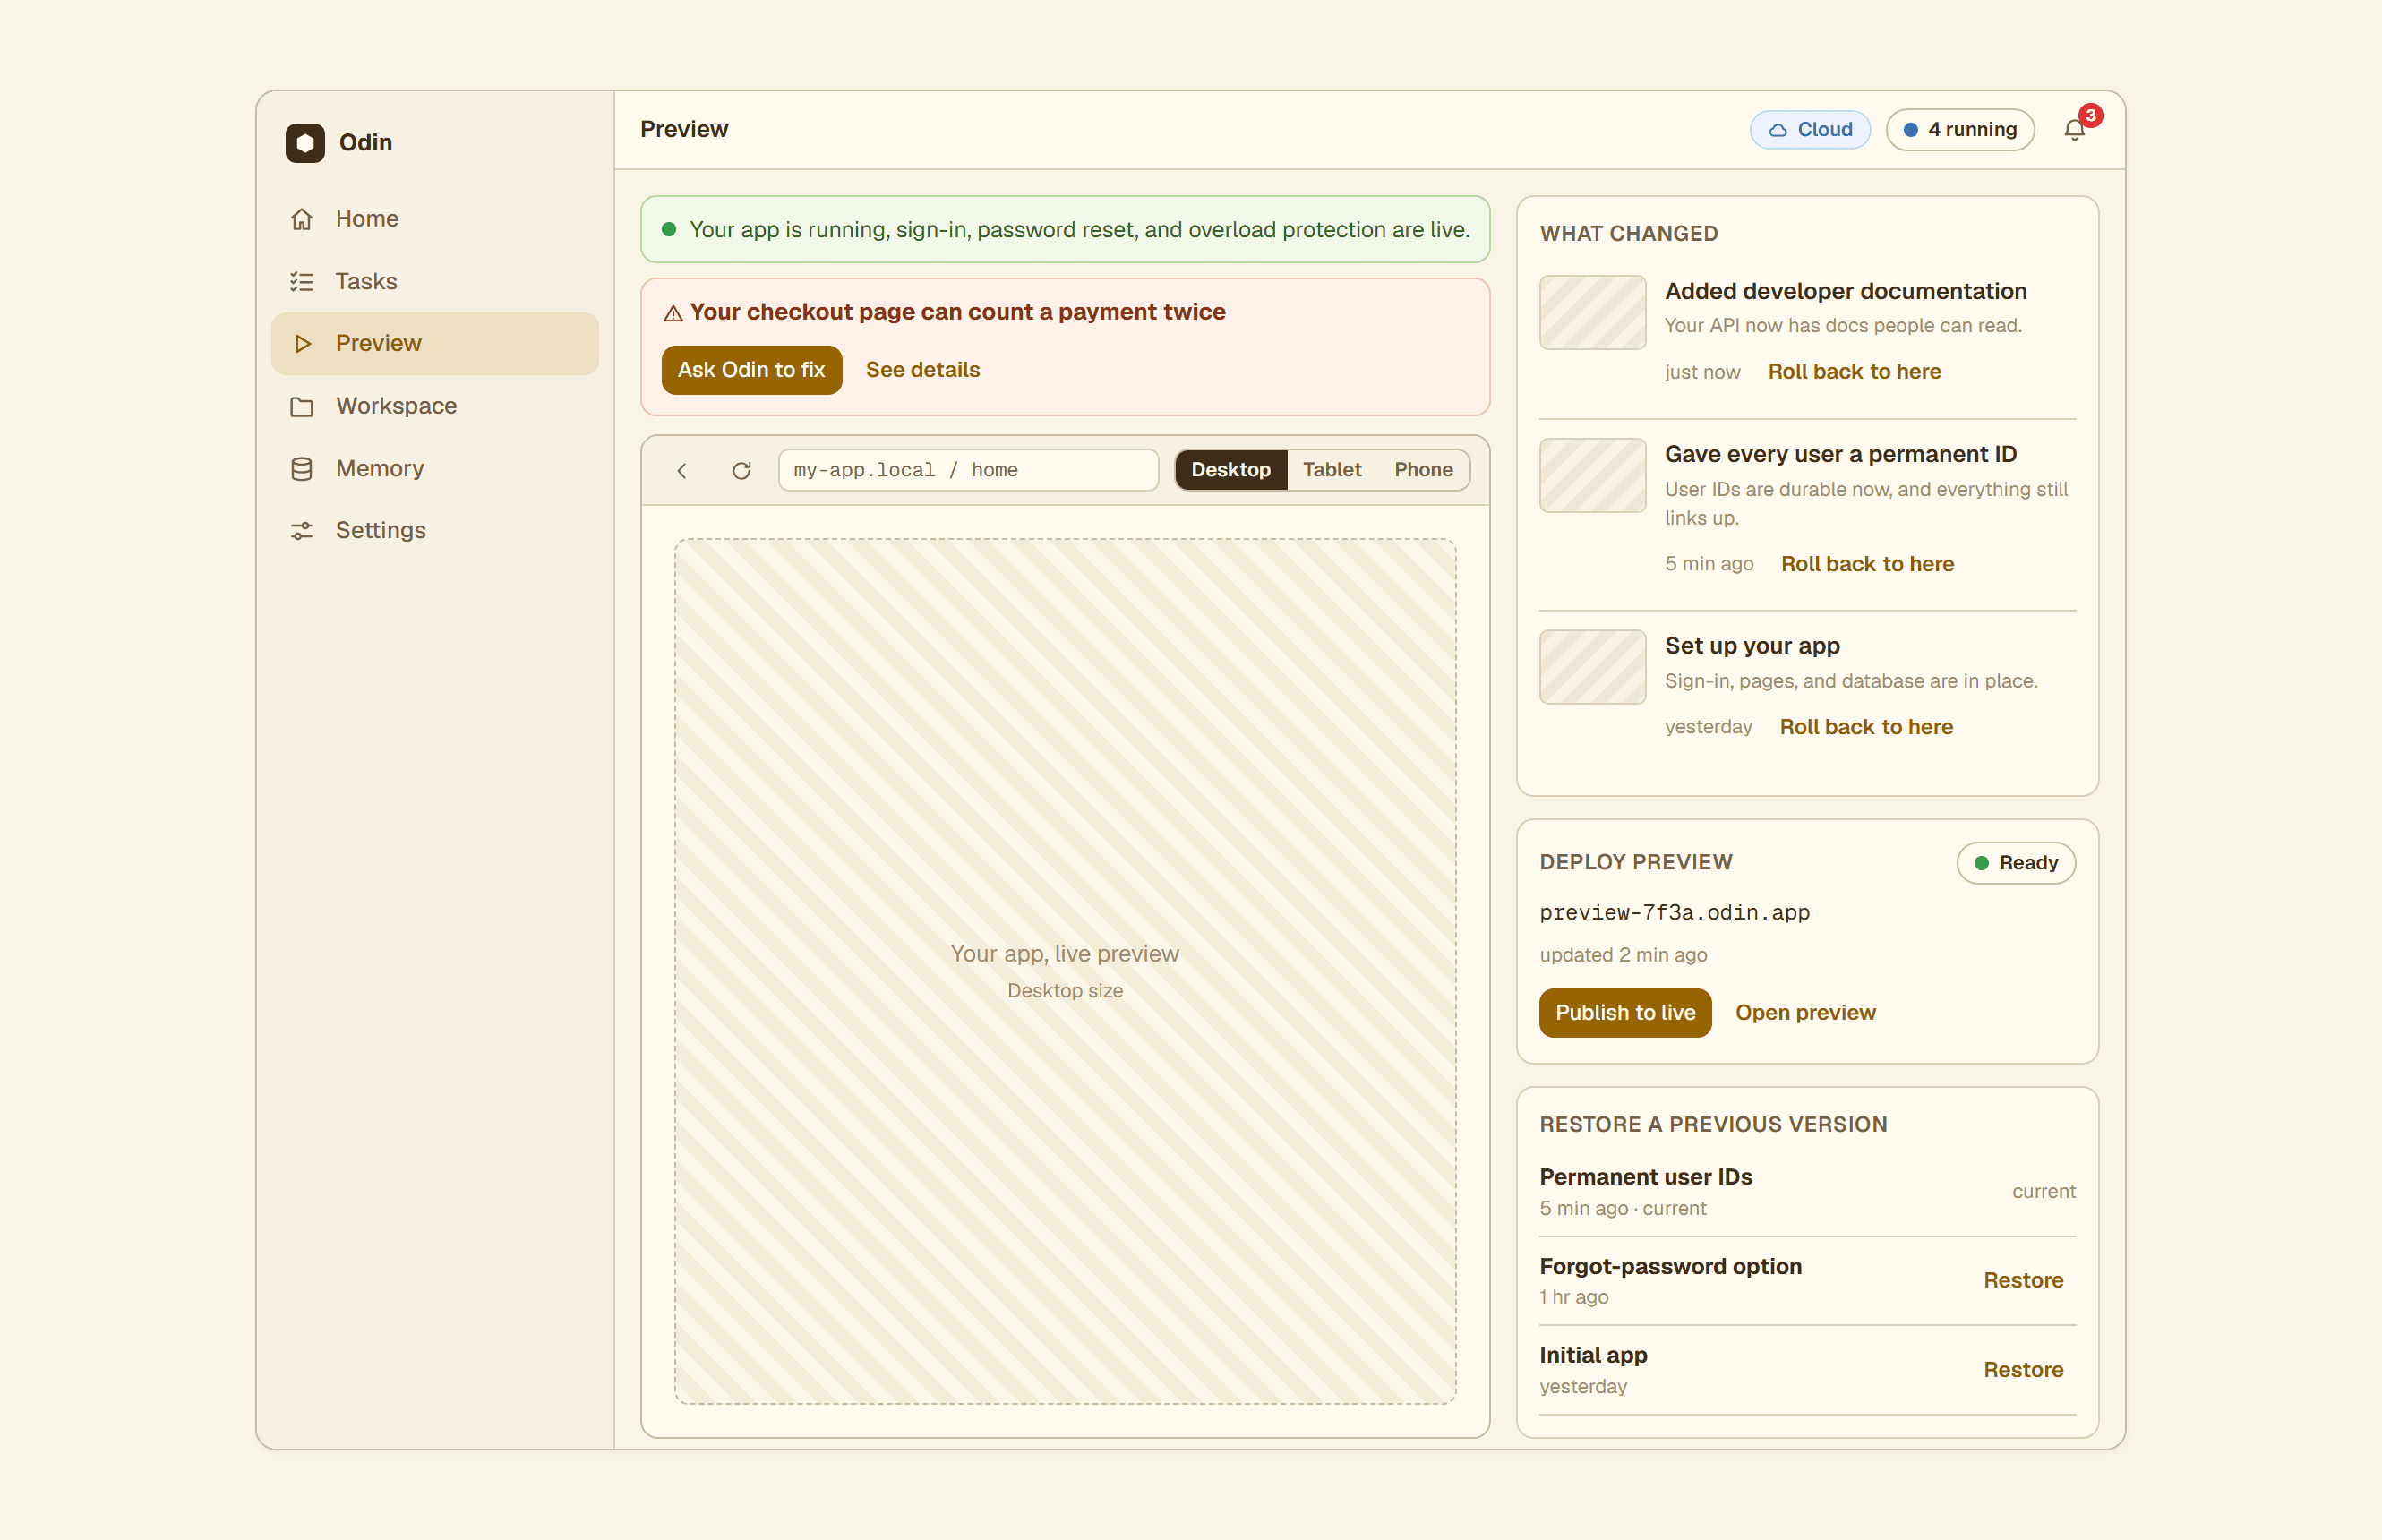
Task: Click the Workspace folder icon
Action: click(301, 406)
